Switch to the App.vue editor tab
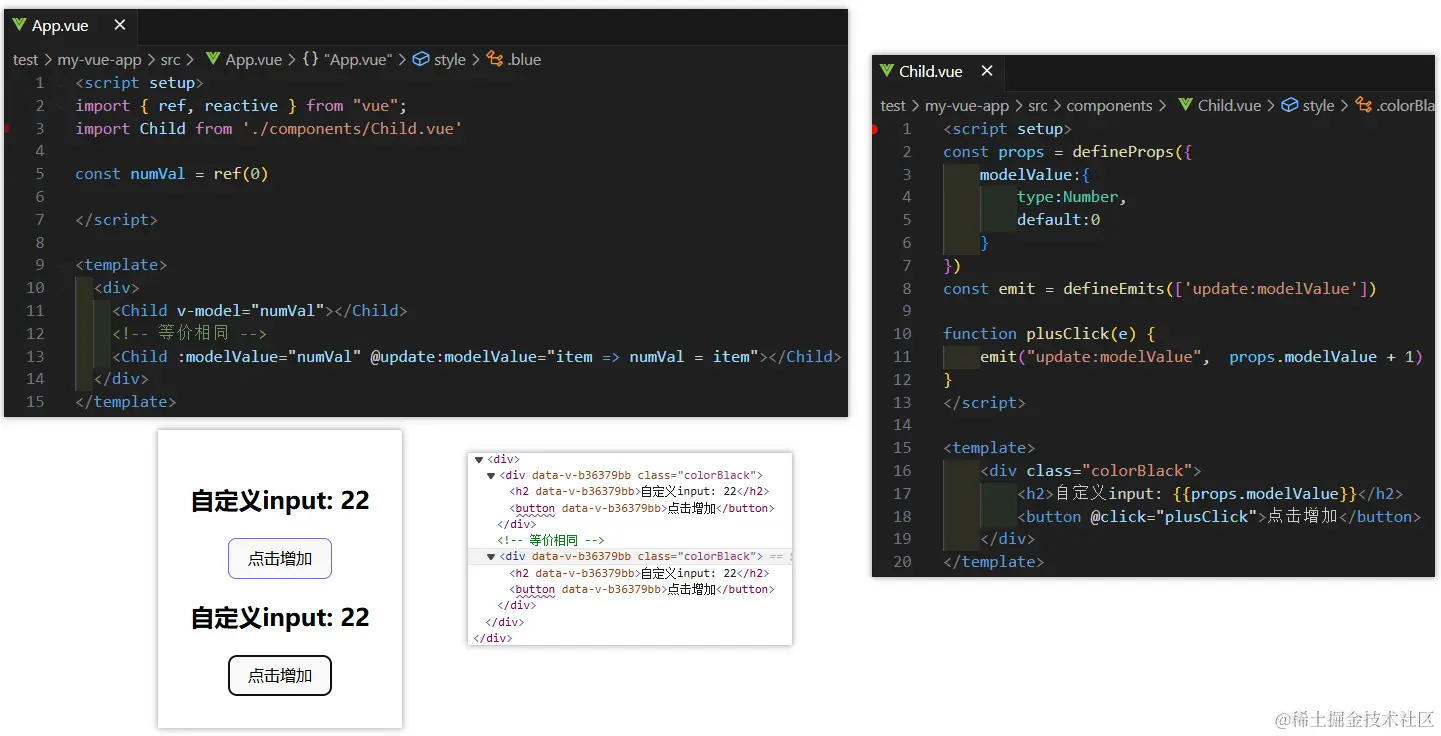Viewport: 1441px width, 736px height. pos(60,25)
